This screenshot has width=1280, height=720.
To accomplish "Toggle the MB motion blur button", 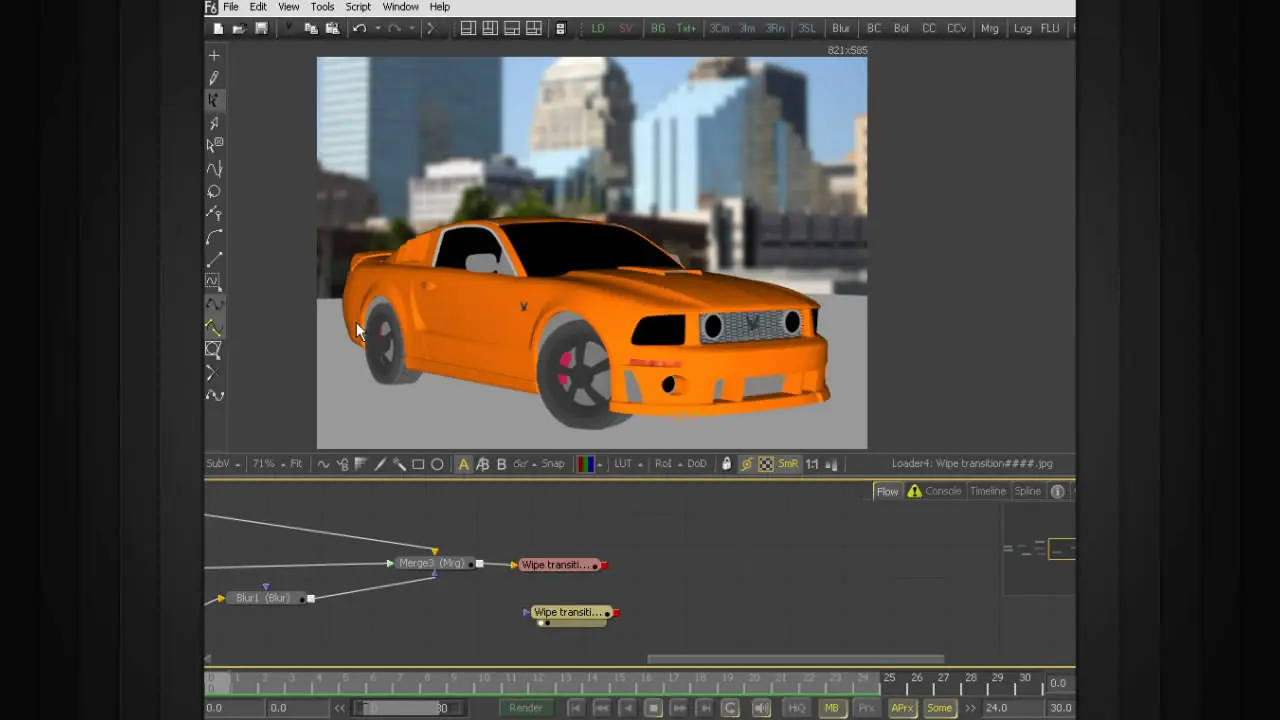I will (x=831, y=708).
